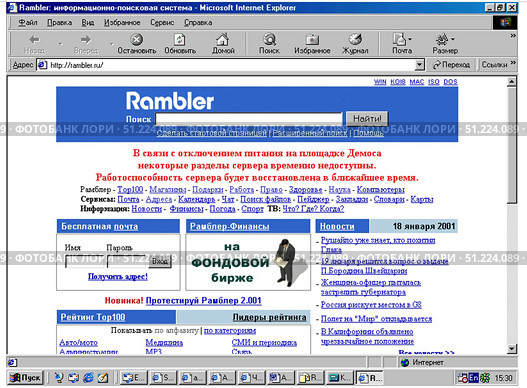This screenshot has height=388, width=527.
Task: Click Internet Explorer quick launch icon
Action: click(88, 378)
